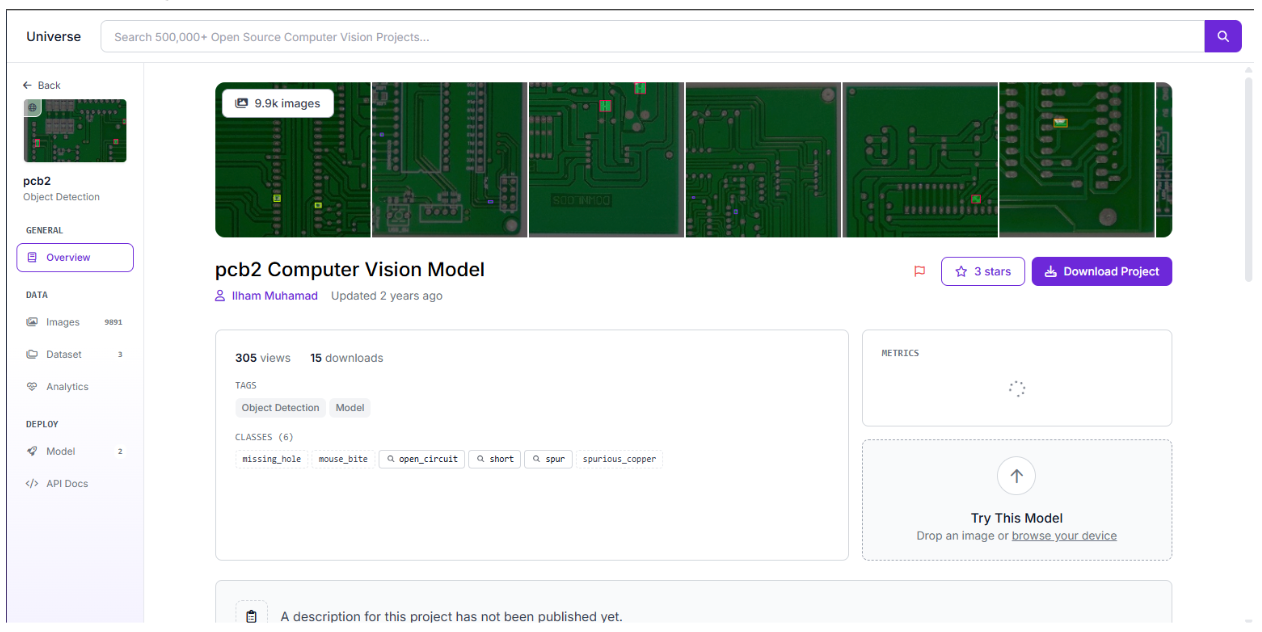Click the Universe logo text
Screen dimensions: 1262x632
[54, 36]
